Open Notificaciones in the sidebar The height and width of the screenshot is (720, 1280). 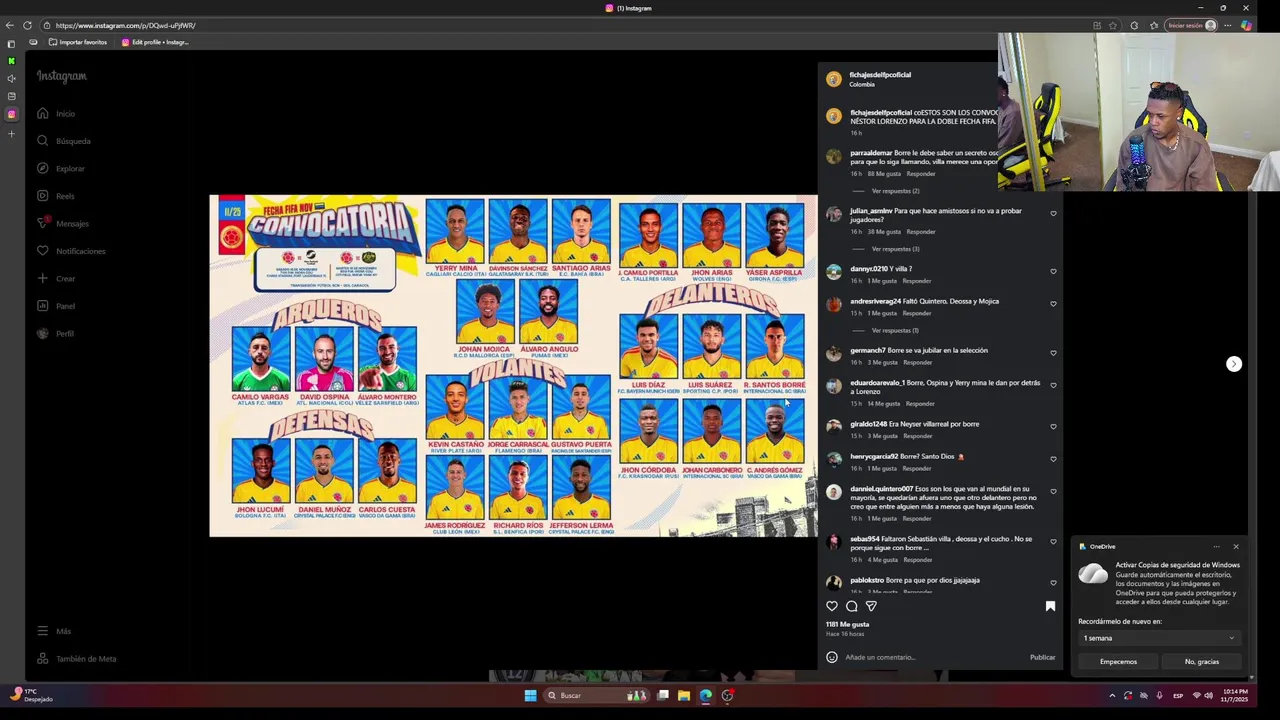70,251
